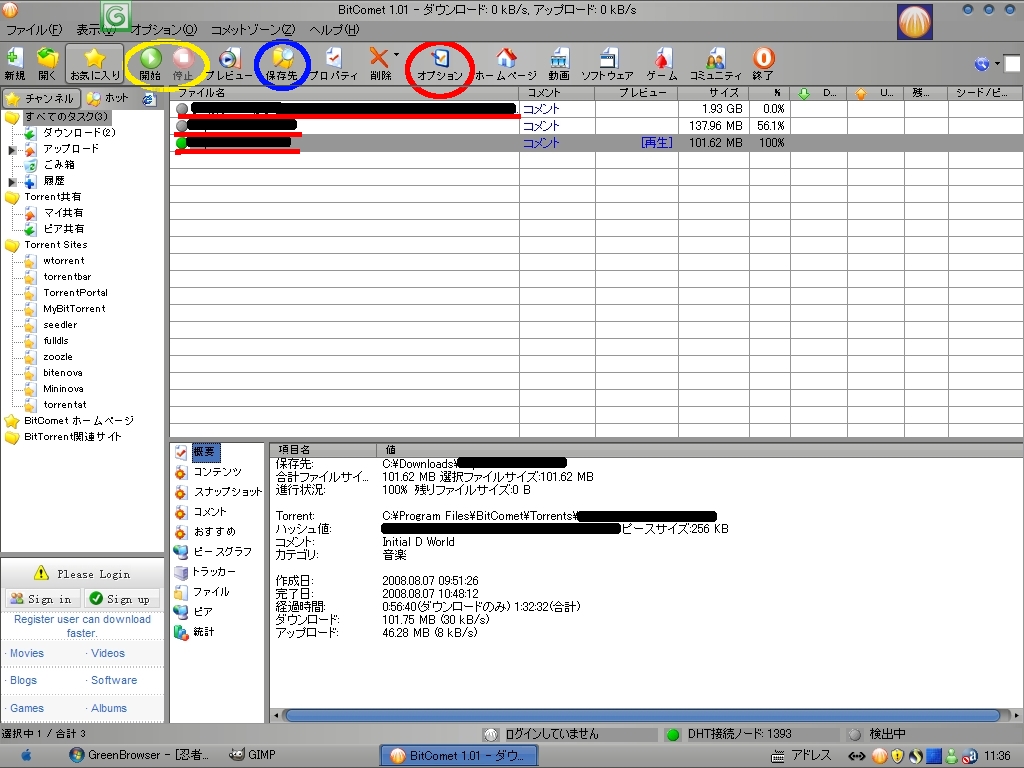Open the コミュニティ toolbar icon

tap(716, 64)
